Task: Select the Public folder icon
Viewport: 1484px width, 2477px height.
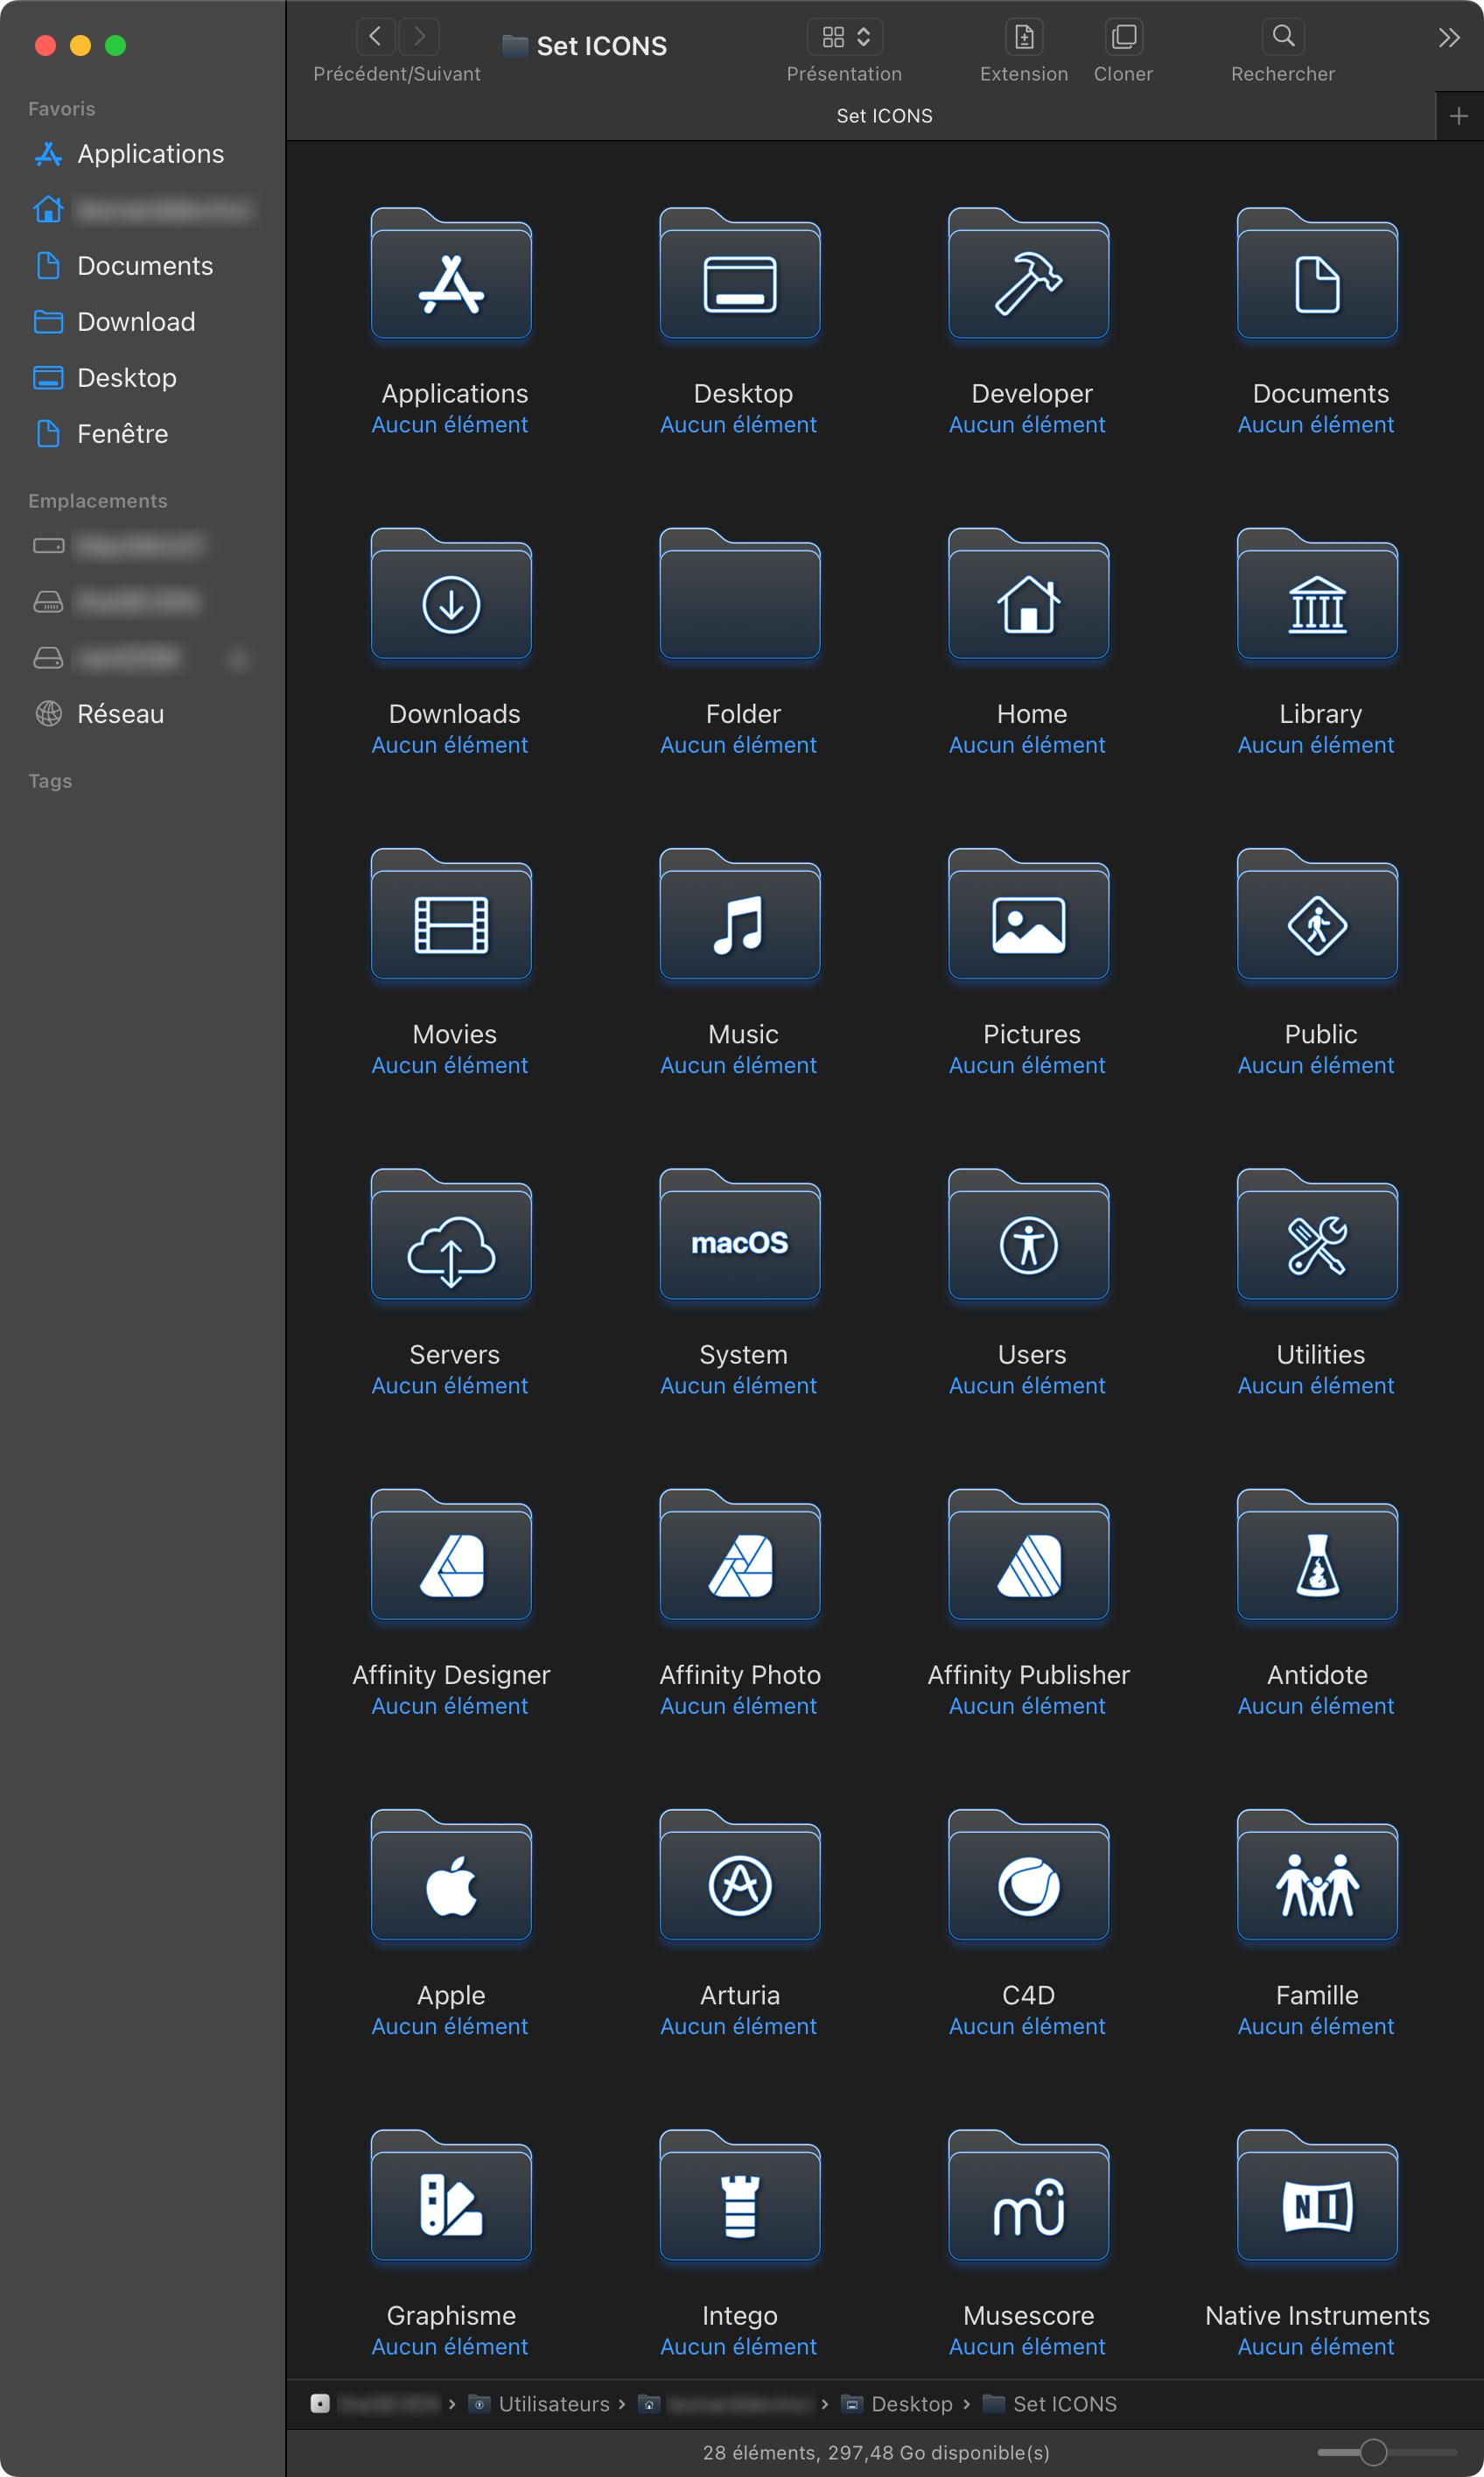Action: pyautogui.click(x=1317, y=914)
